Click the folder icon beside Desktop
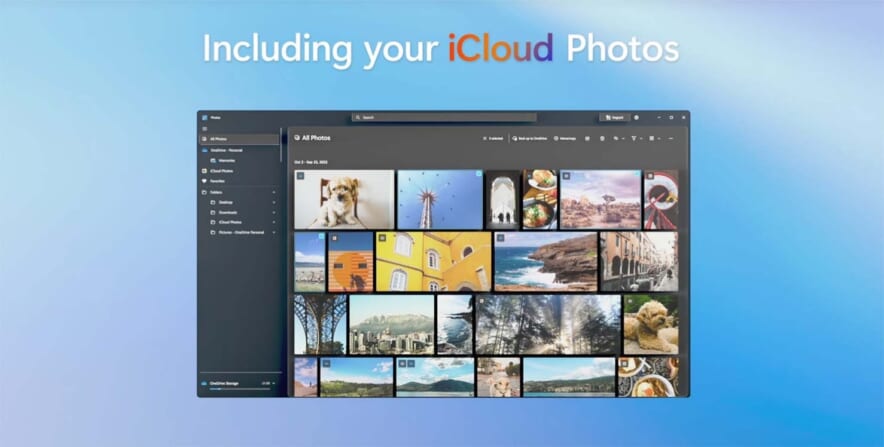The width and height of the screenshot is (884, 447). [x=213, y=202]
